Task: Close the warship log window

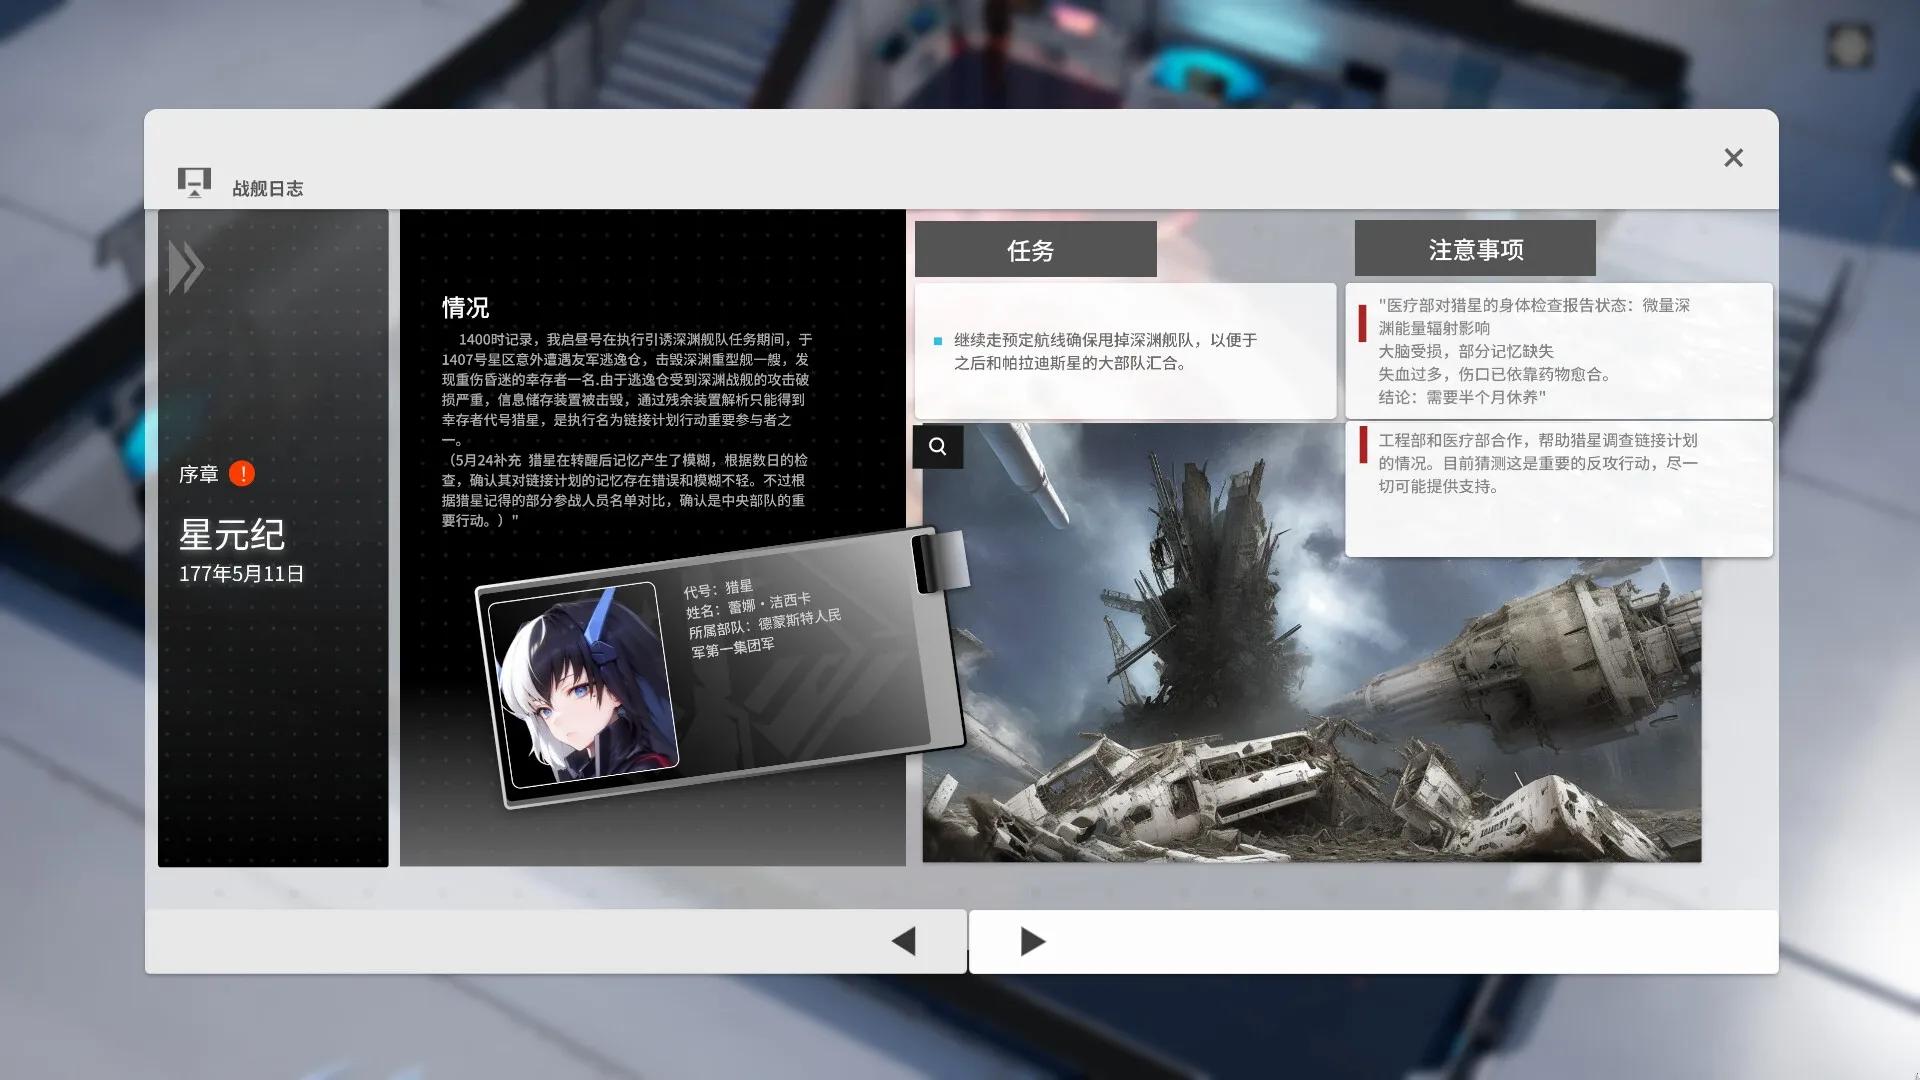Action: pyautogui.click(x=1733, y=158)
